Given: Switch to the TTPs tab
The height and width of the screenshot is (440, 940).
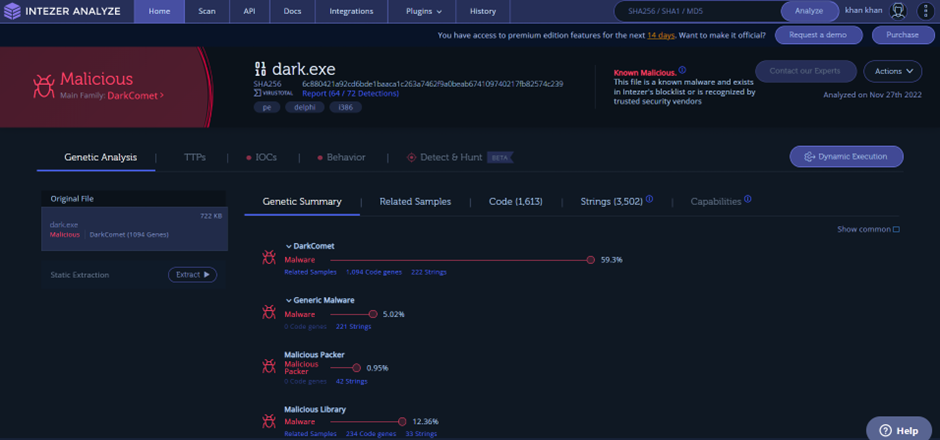Looking at the screenshot, I should pos(195,158).
